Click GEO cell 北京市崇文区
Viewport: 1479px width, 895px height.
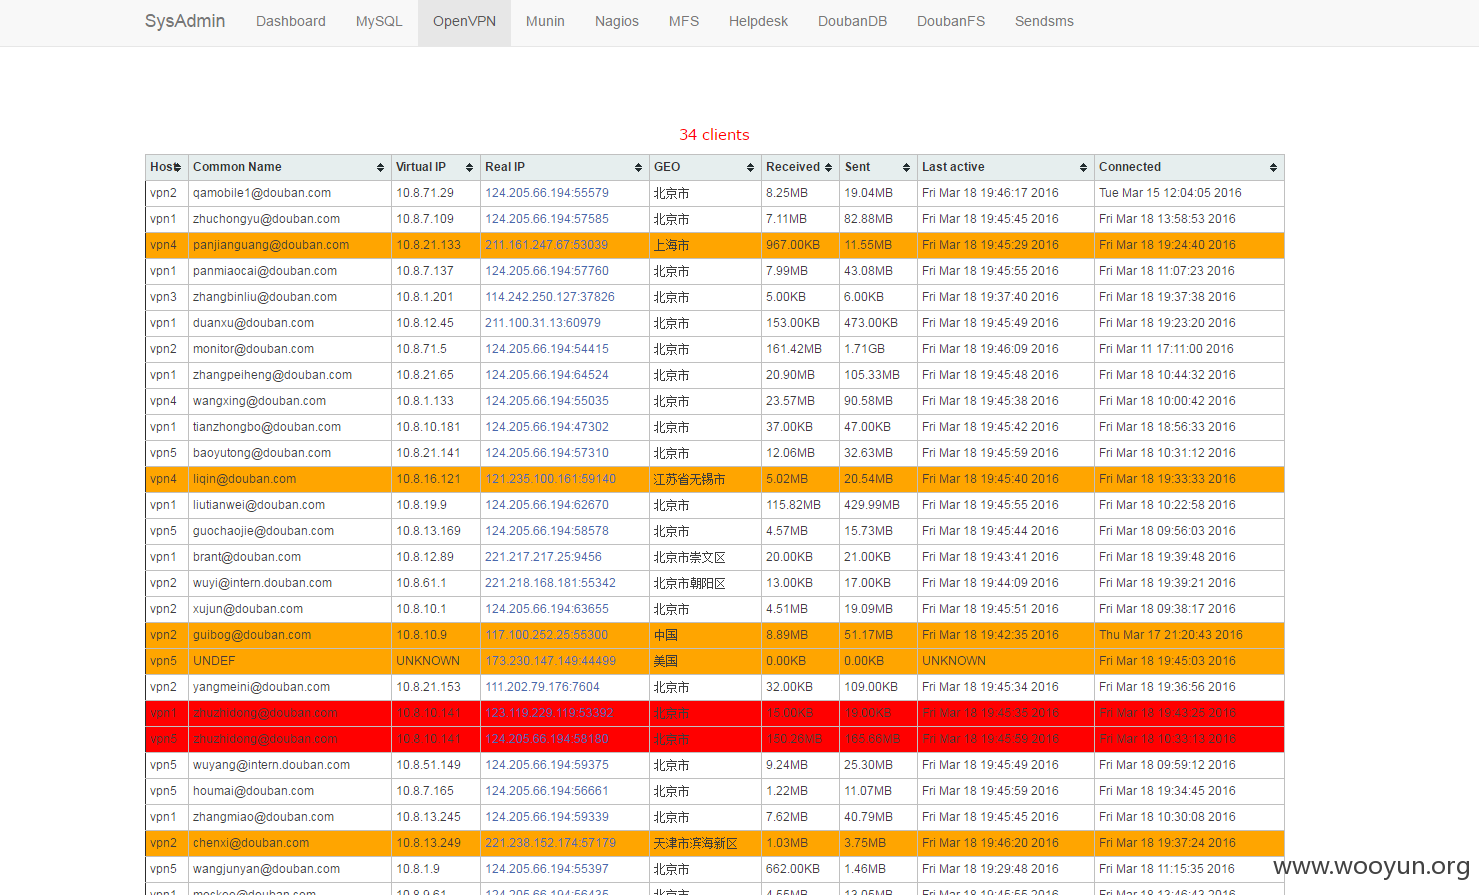pos(705,557)
